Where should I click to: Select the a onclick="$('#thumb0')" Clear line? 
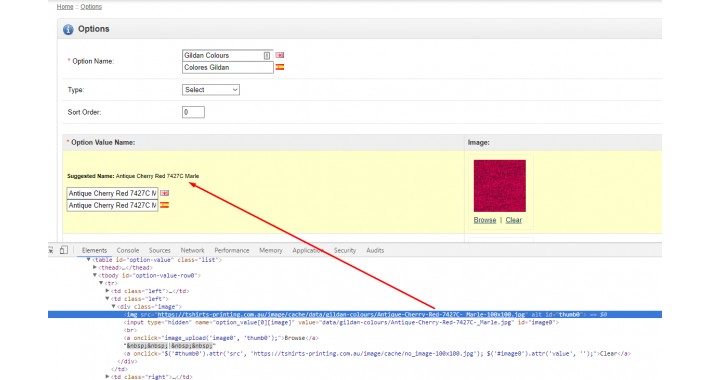click(x=377, y=353)
